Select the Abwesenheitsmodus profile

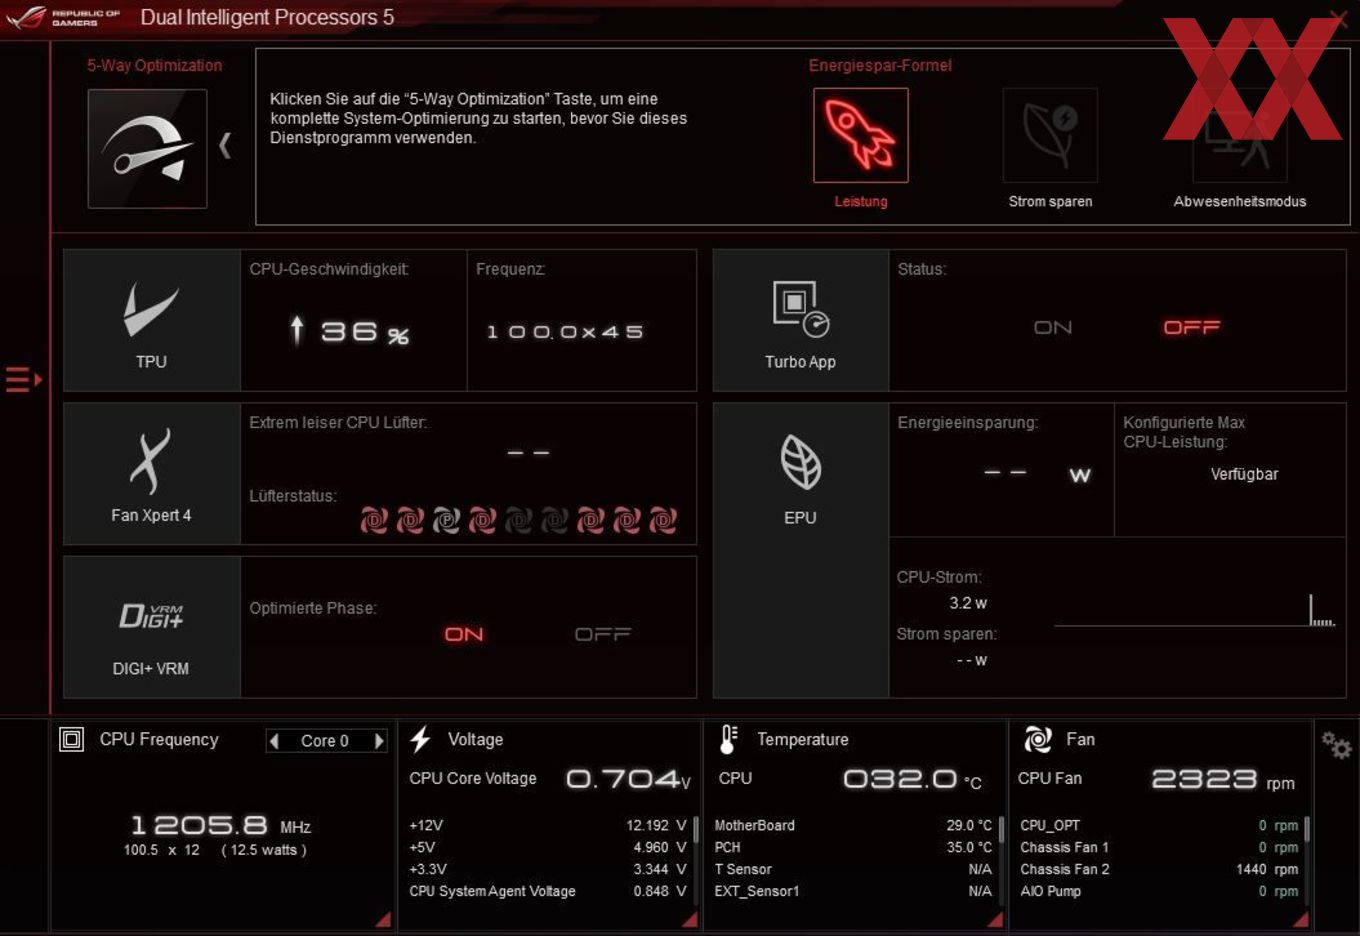(1240, 135)
